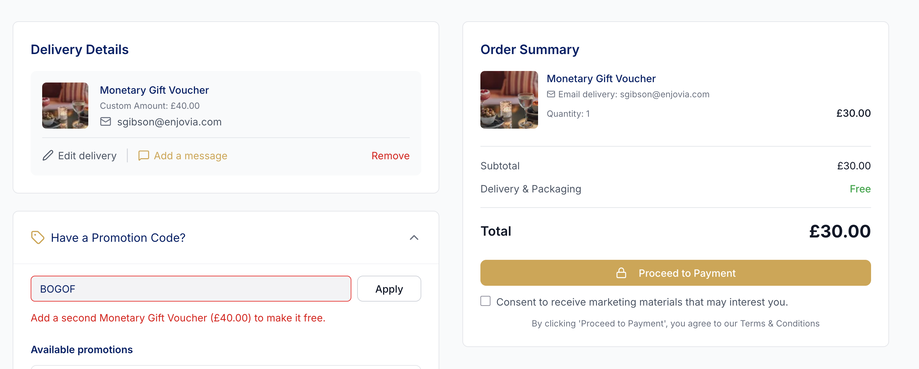Click the lock icon on the payment button
919x369 pixels.
pyautogui.click(x=621, y=274)
